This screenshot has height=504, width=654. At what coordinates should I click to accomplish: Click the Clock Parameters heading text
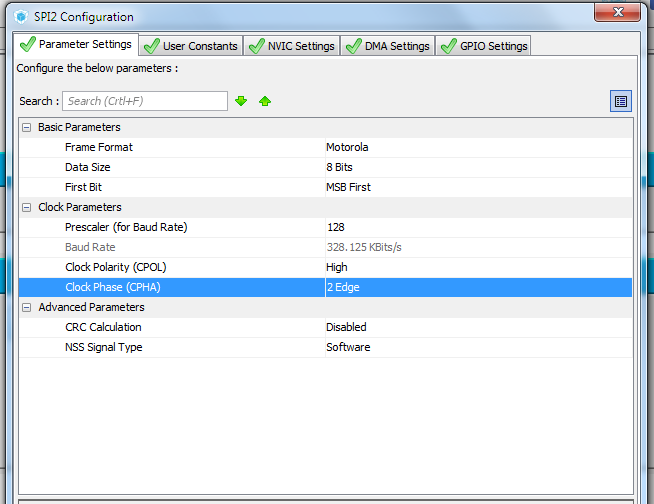click(80, 207)
